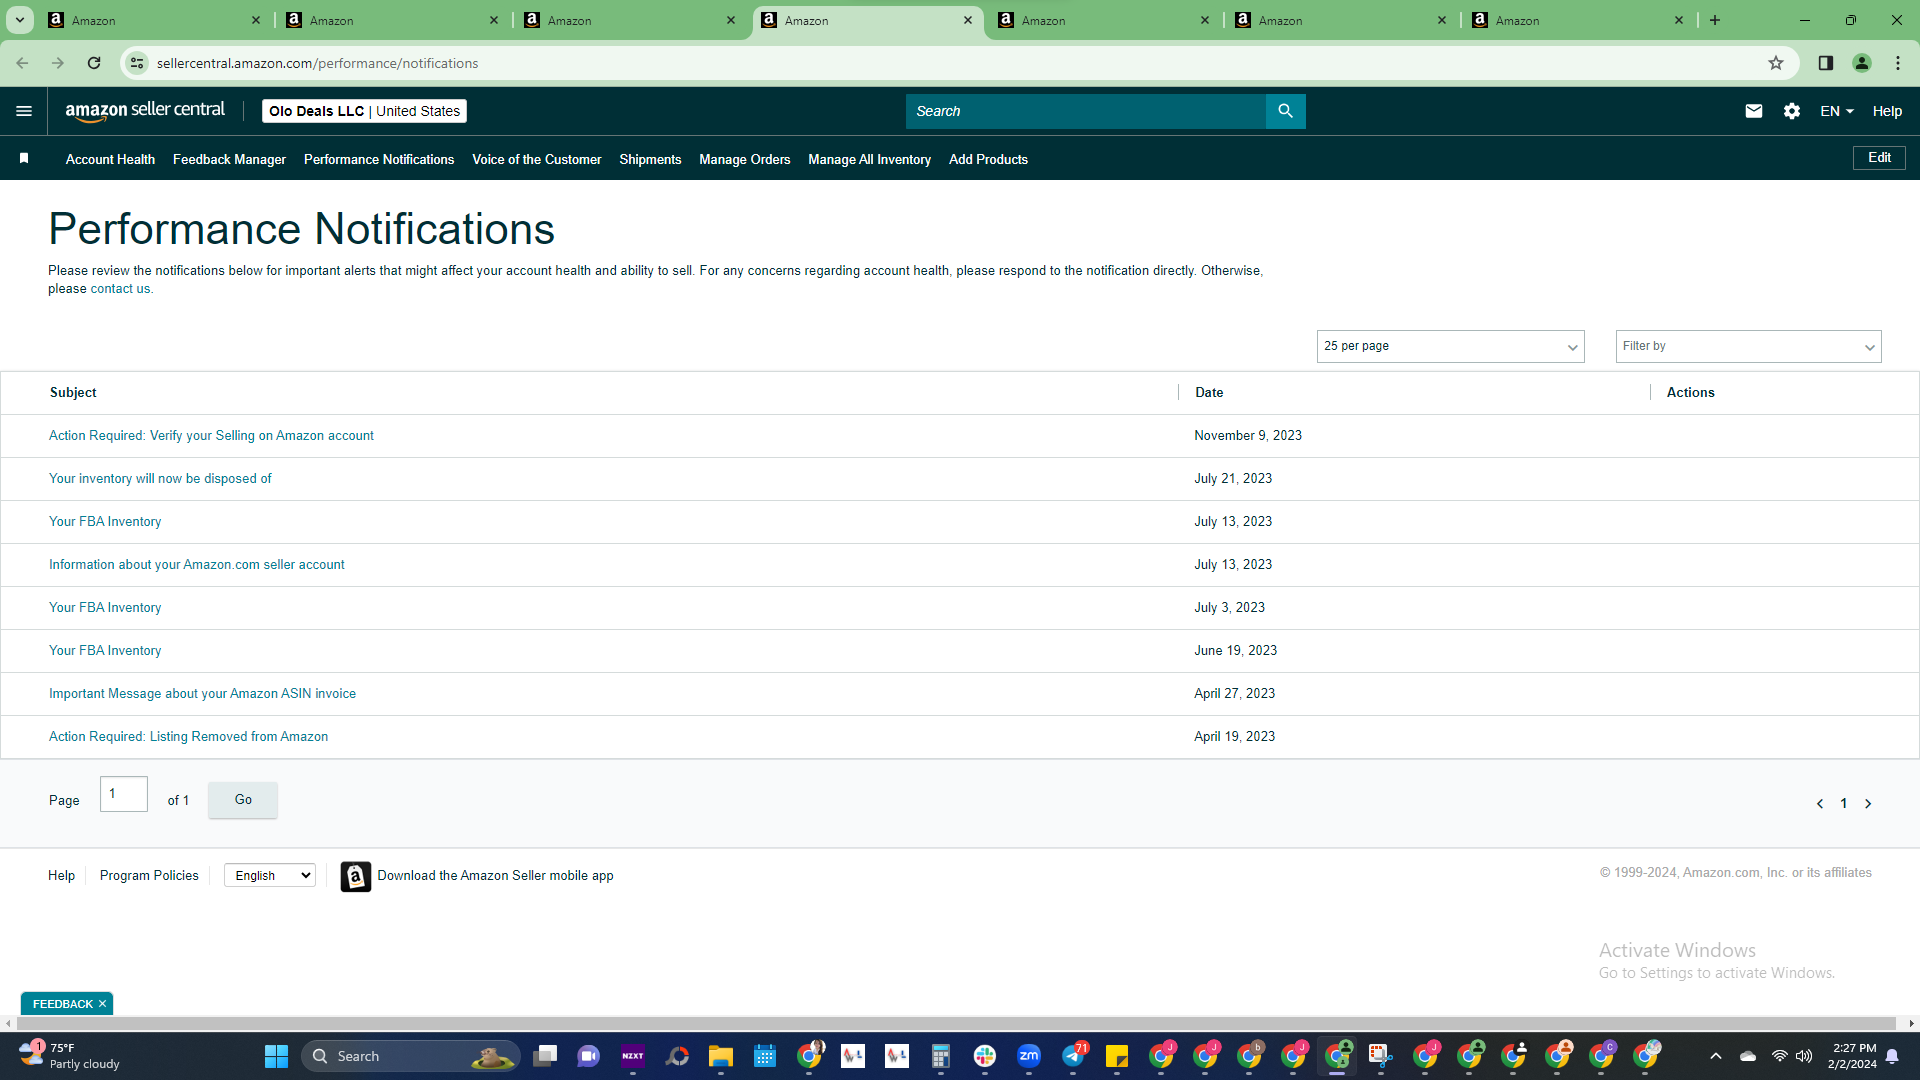Screen dimensions: 1920x1080
Task: Open Manage All Inventory menu item
Action: pyautogui.click(x=870, y=159)
